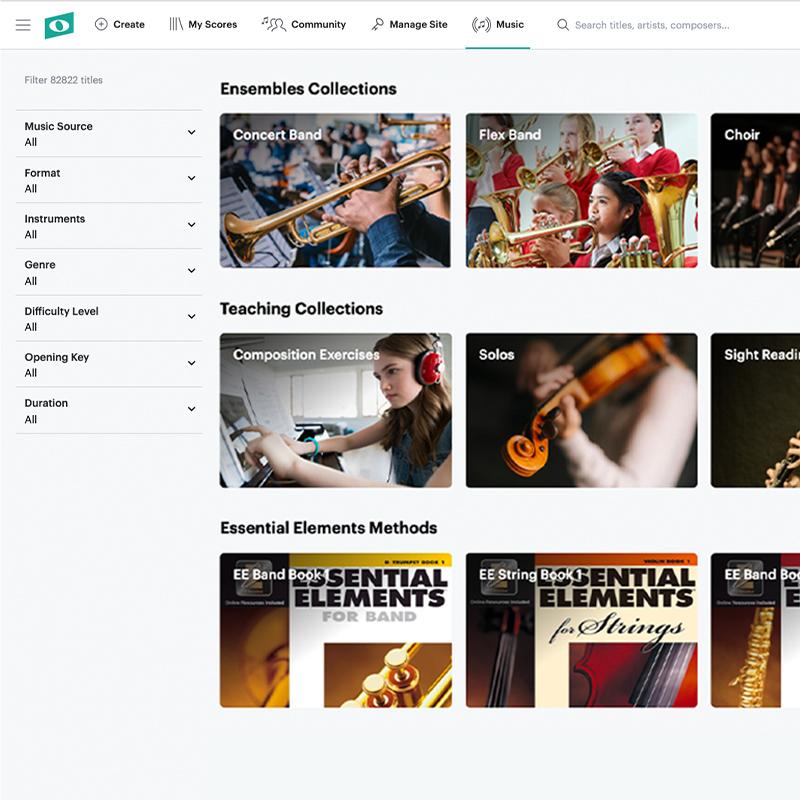Open the EE String Book 1 thumbnail
This screenshot has width=800, height=800.
point(580,628)
